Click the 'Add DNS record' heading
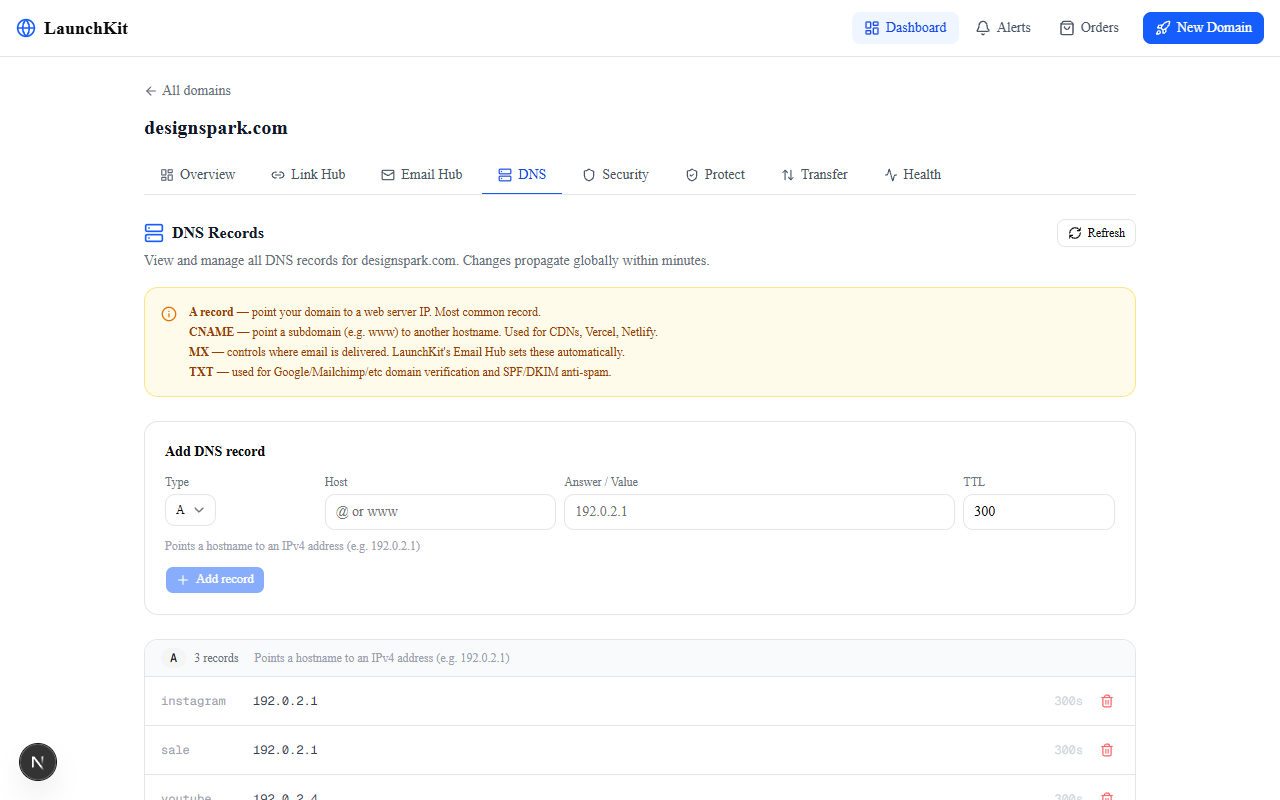The image size is (1280, 800). (x=215, y=451)
